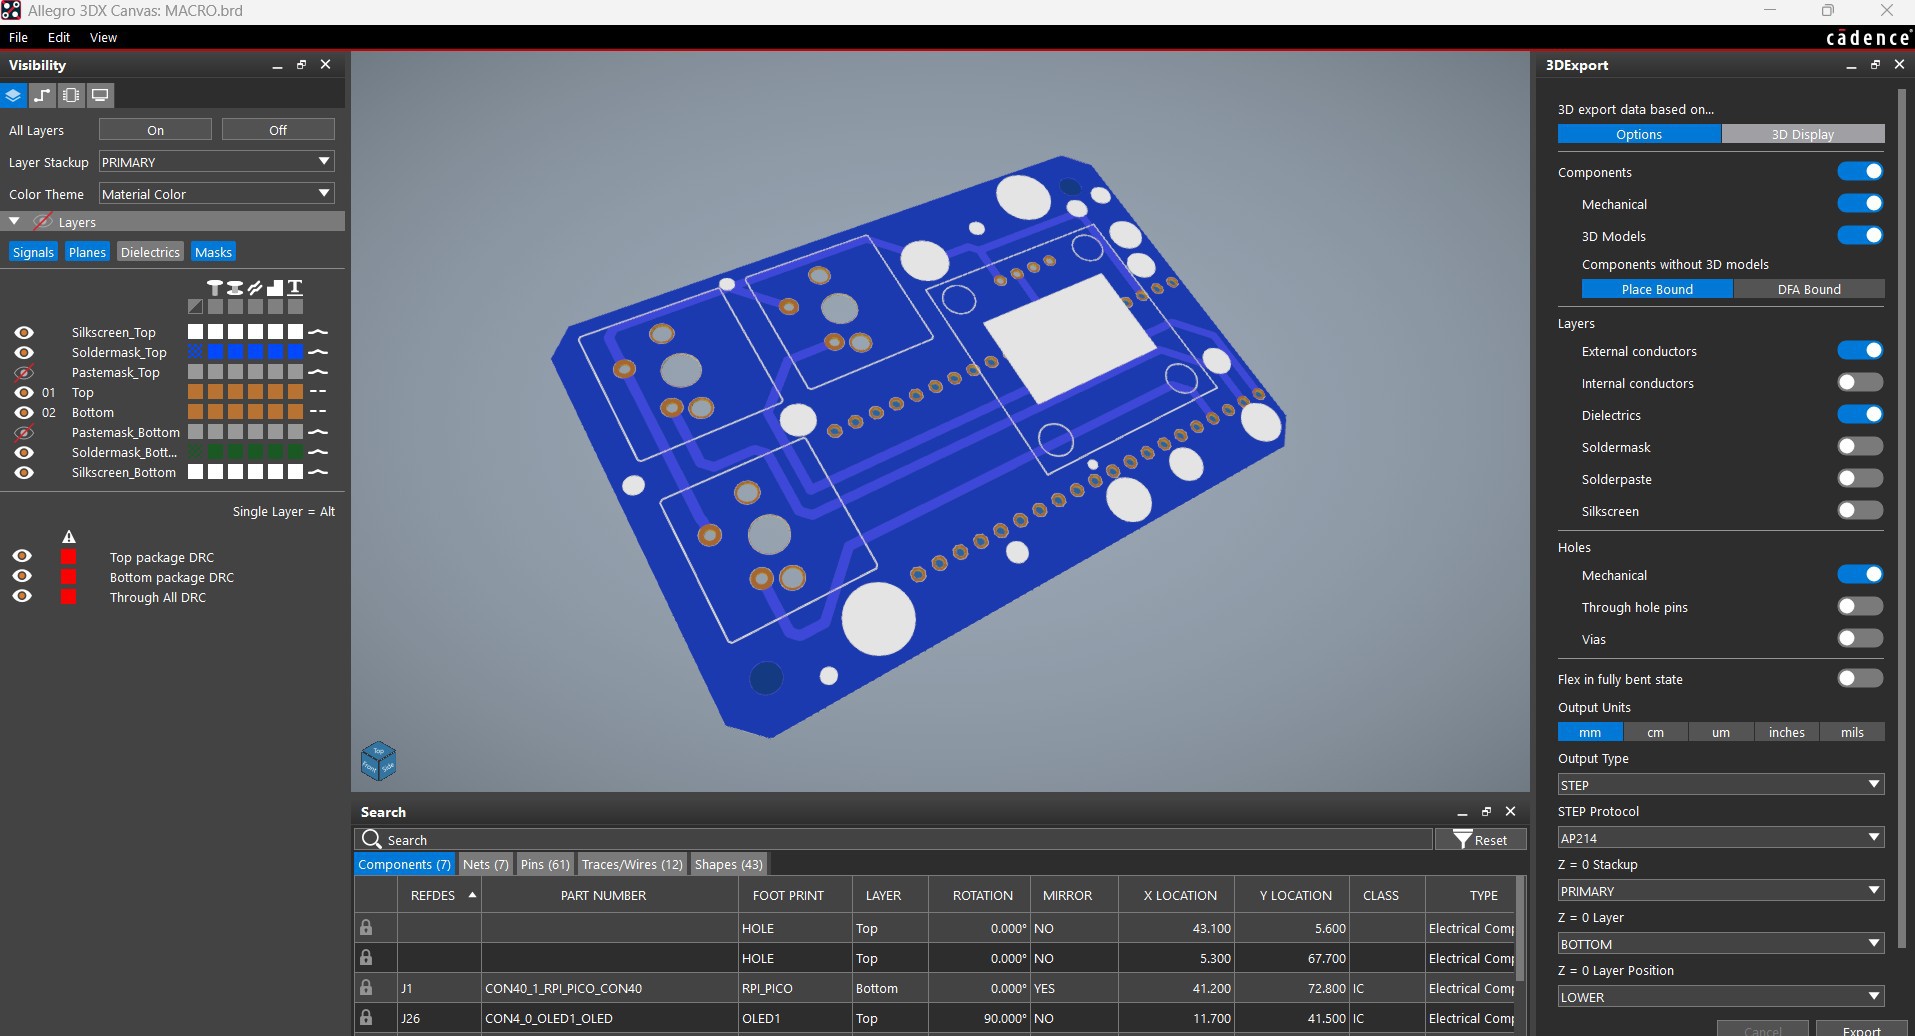Open the View menu
Screen dimensions: 1915x1036
[x=103, y=37]
